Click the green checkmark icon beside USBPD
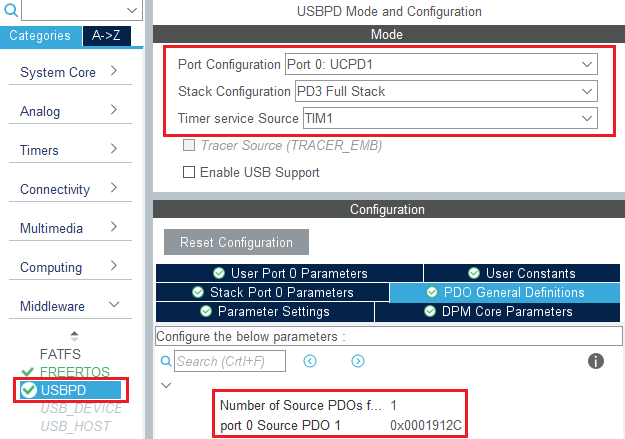Screen dimensions: 625x439 (x=29, y=390)
